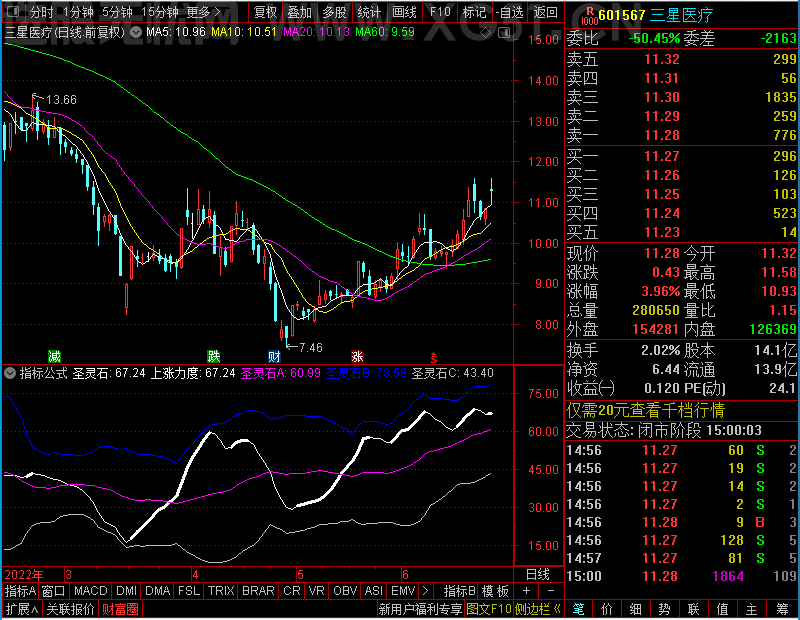Activate the 画线 drawing tool
Viewport: 800px width, 620px height.
tap(404, 12)
